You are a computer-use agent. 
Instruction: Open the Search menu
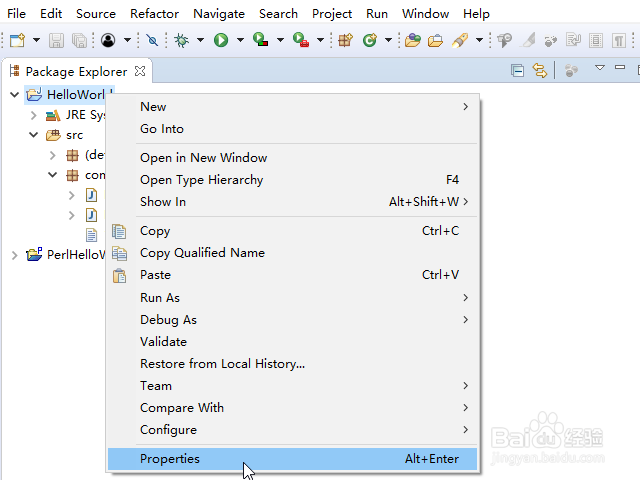278,13
